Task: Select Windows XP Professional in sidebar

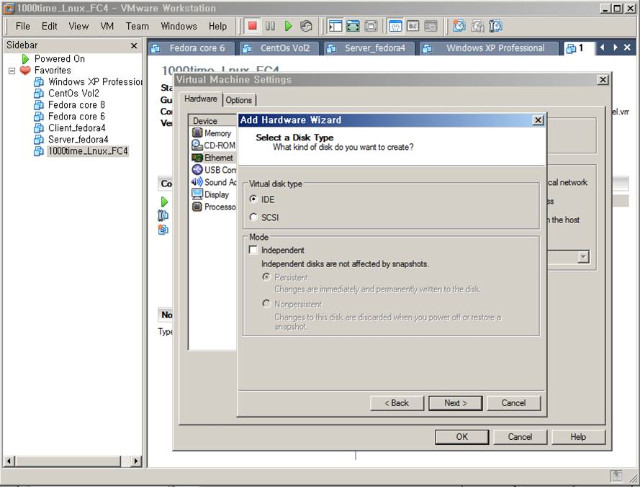Action: (95, 82)
